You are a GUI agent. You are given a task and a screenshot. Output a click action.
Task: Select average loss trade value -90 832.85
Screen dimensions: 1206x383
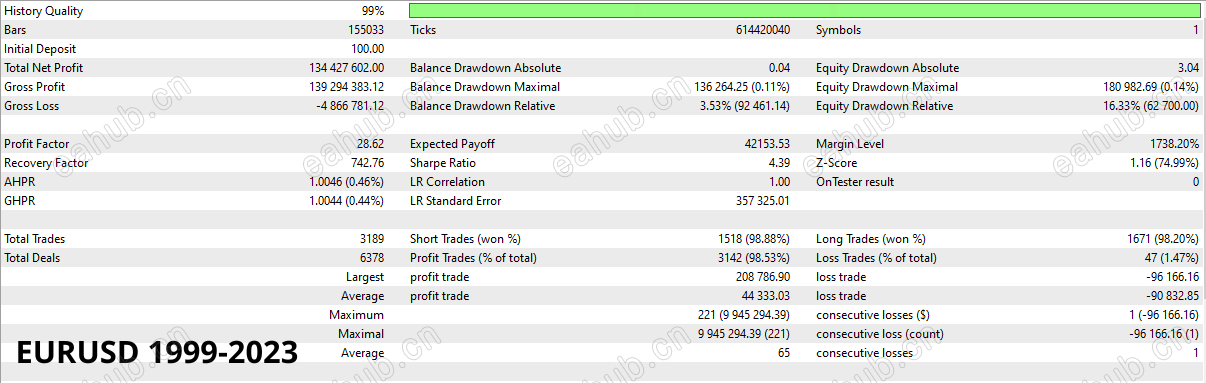1172,296
